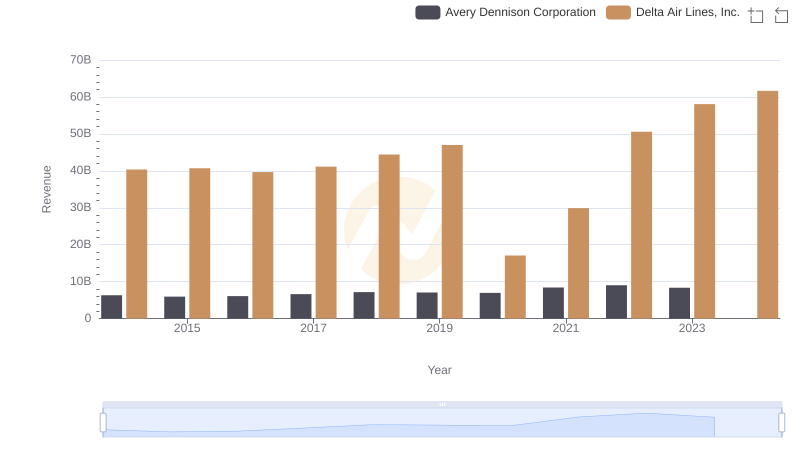Screen dimensions: 800x461
Task: Click the Avery Dennison 2022 bar
Action: 616,301
